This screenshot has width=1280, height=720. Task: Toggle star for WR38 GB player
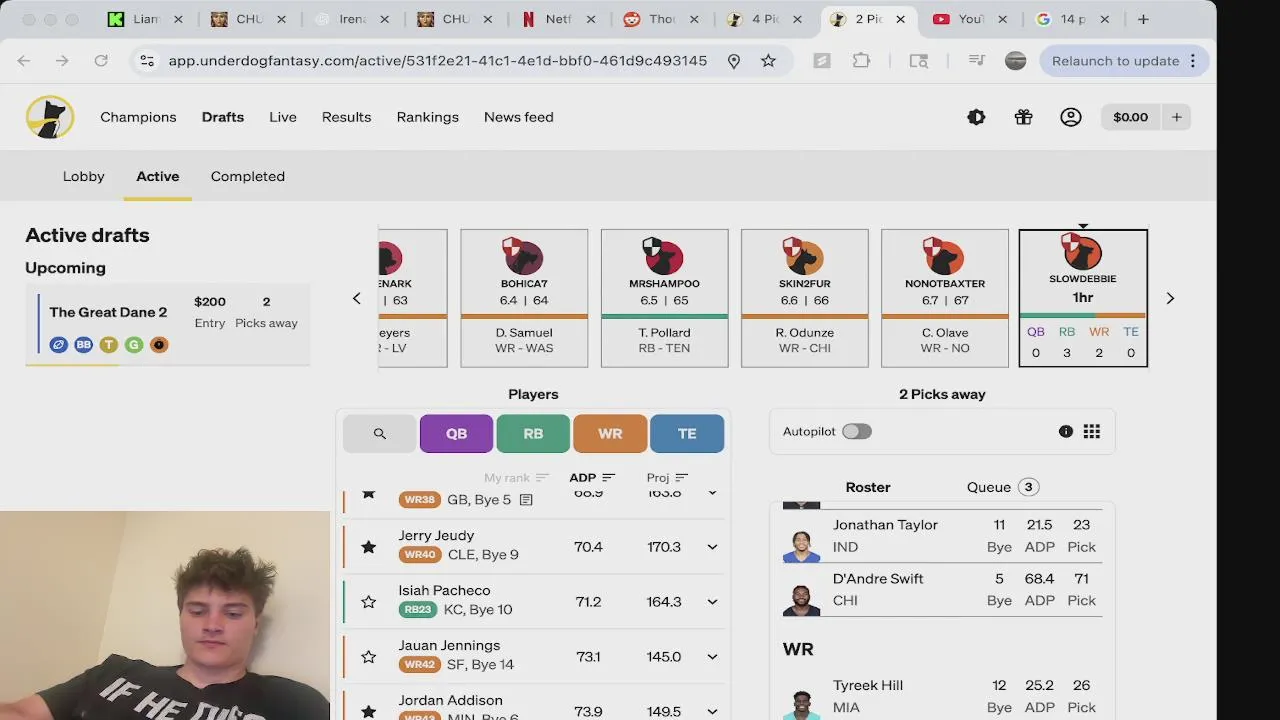[x=369, y=494]
